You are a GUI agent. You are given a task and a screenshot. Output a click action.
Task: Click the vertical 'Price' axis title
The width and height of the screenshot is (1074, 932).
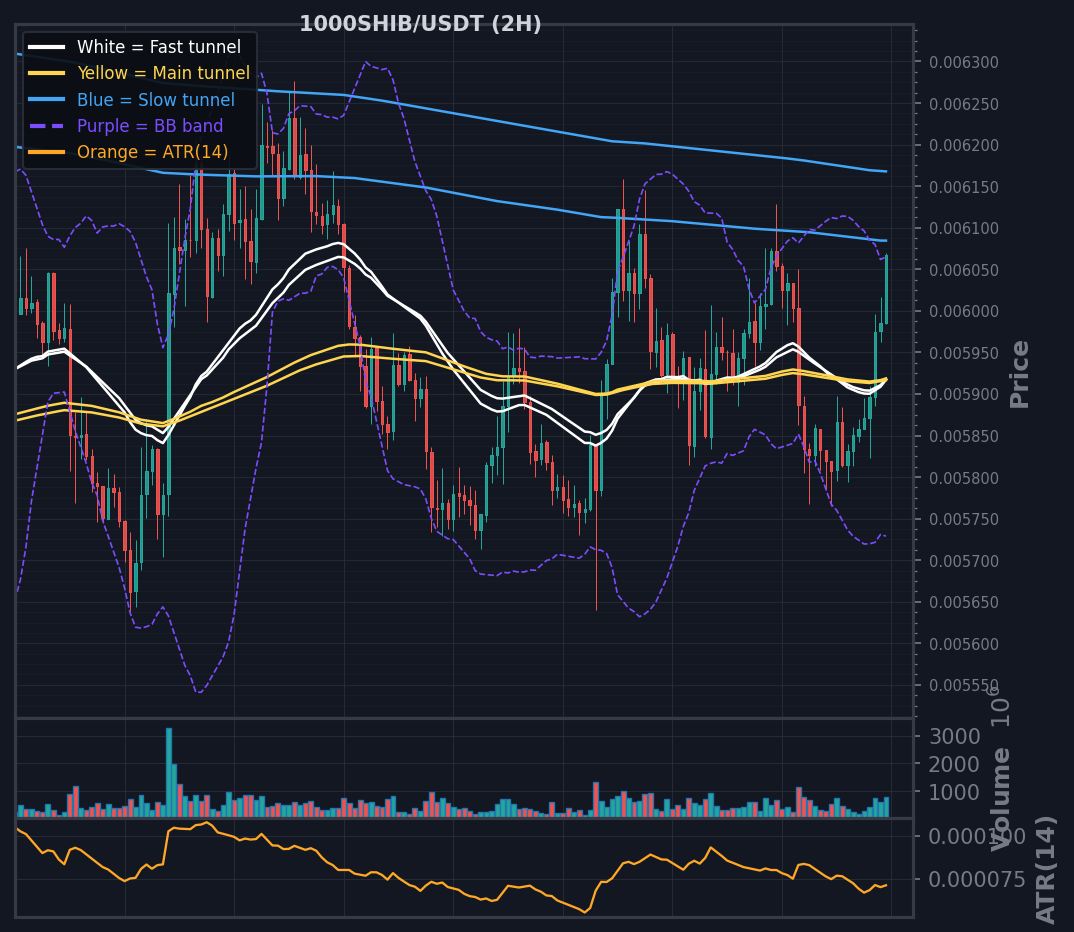1019,374
